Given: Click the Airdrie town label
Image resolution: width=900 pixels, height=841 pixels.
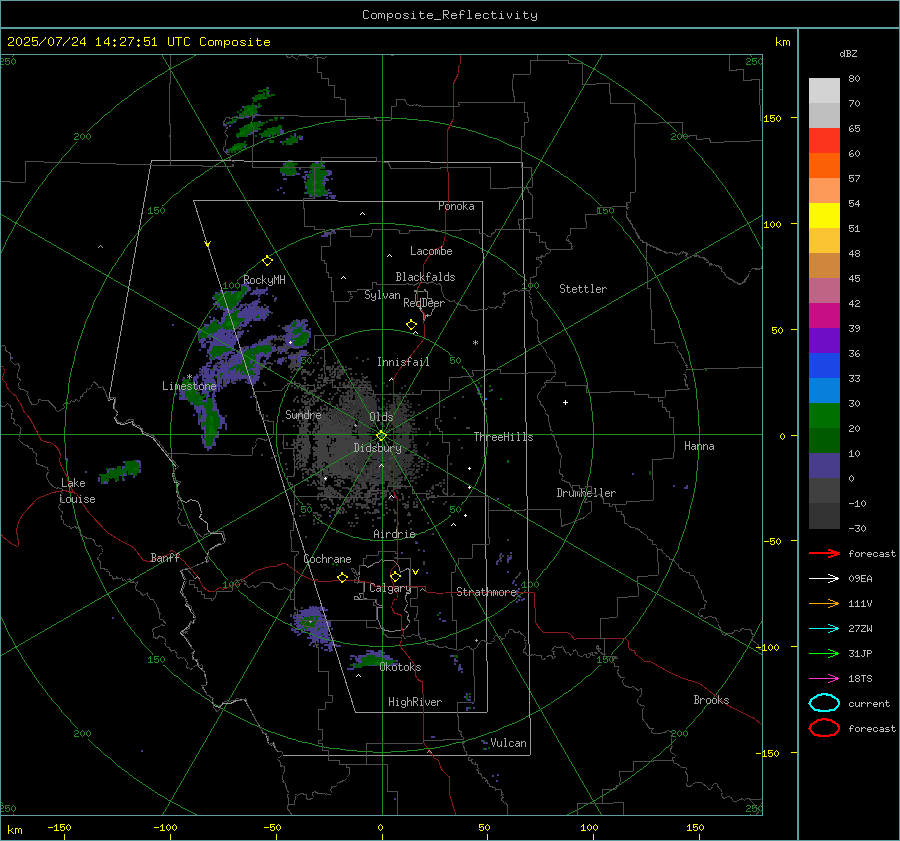Looking at the screenshot, I should (x=394, y=534).
